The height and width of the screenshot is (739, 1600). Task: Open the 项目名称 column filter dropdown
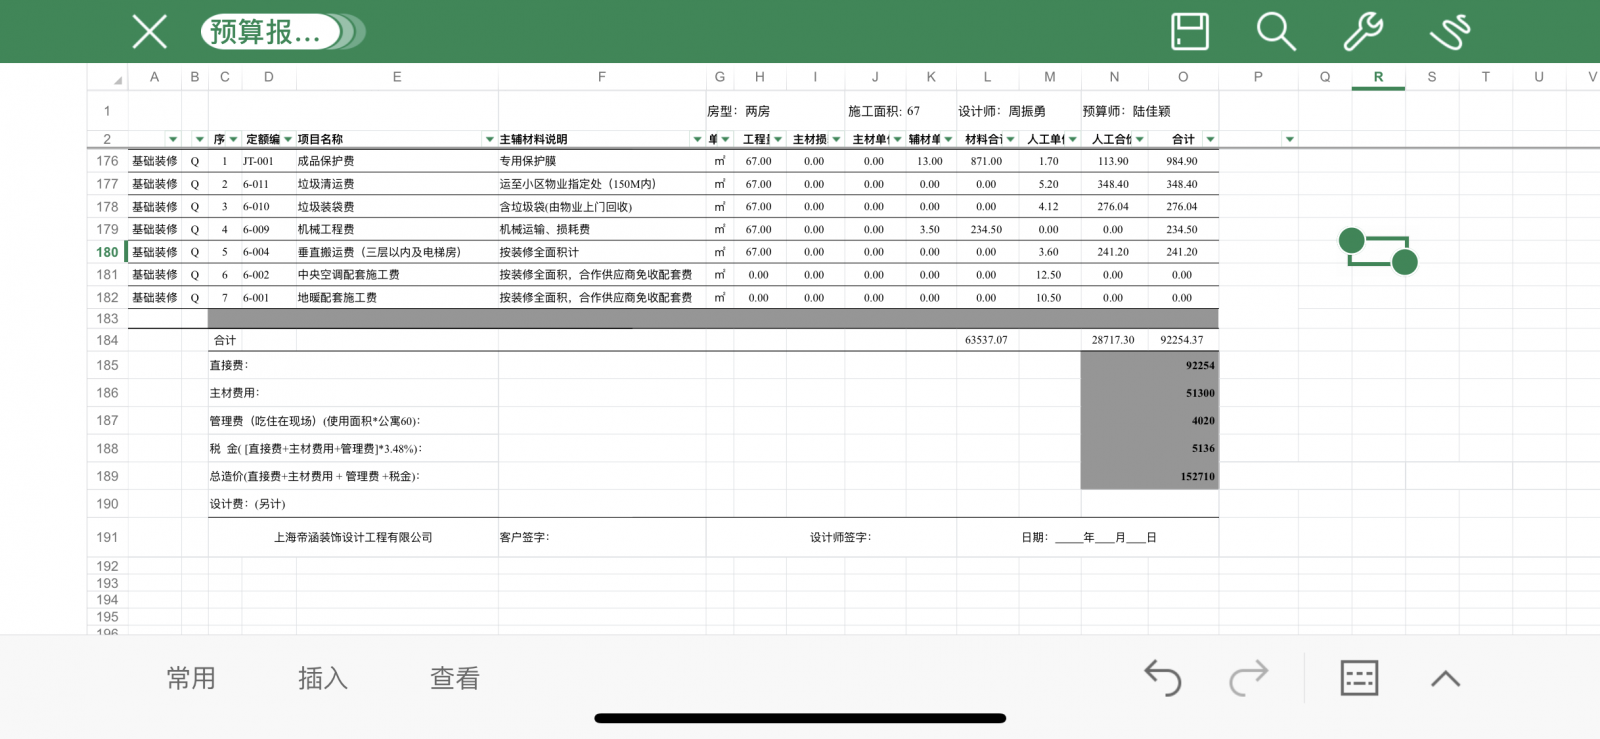490,139
